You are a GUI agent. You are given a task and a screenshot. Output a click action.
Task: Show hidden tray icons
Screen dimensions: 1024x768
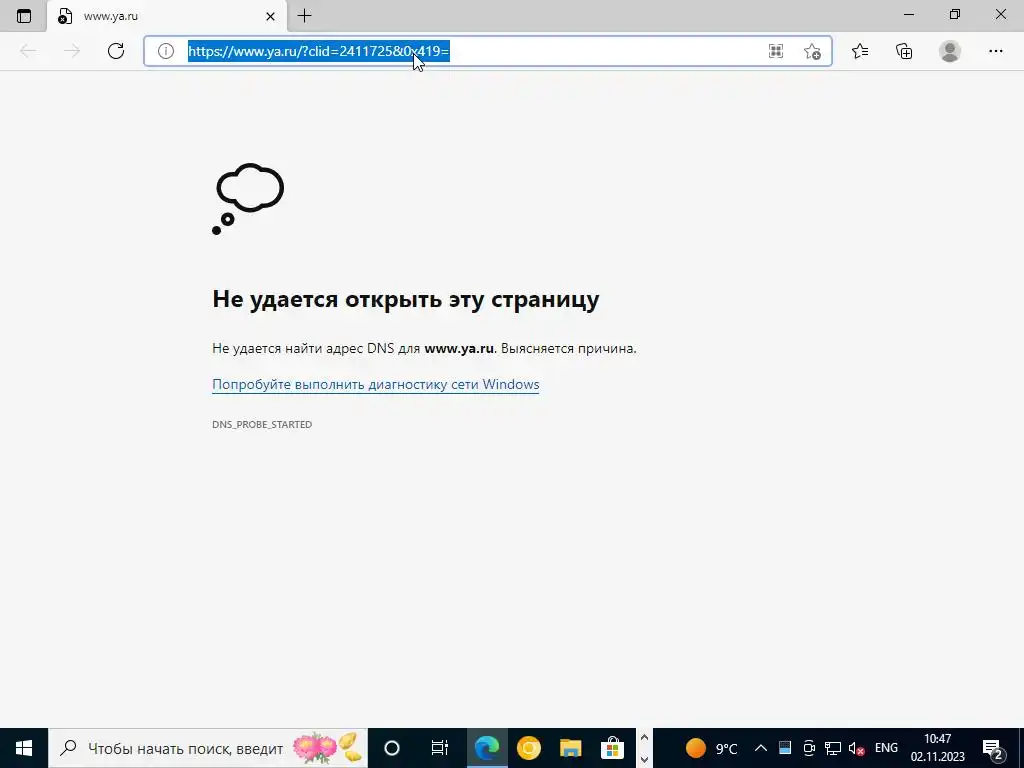coord(761,748)
